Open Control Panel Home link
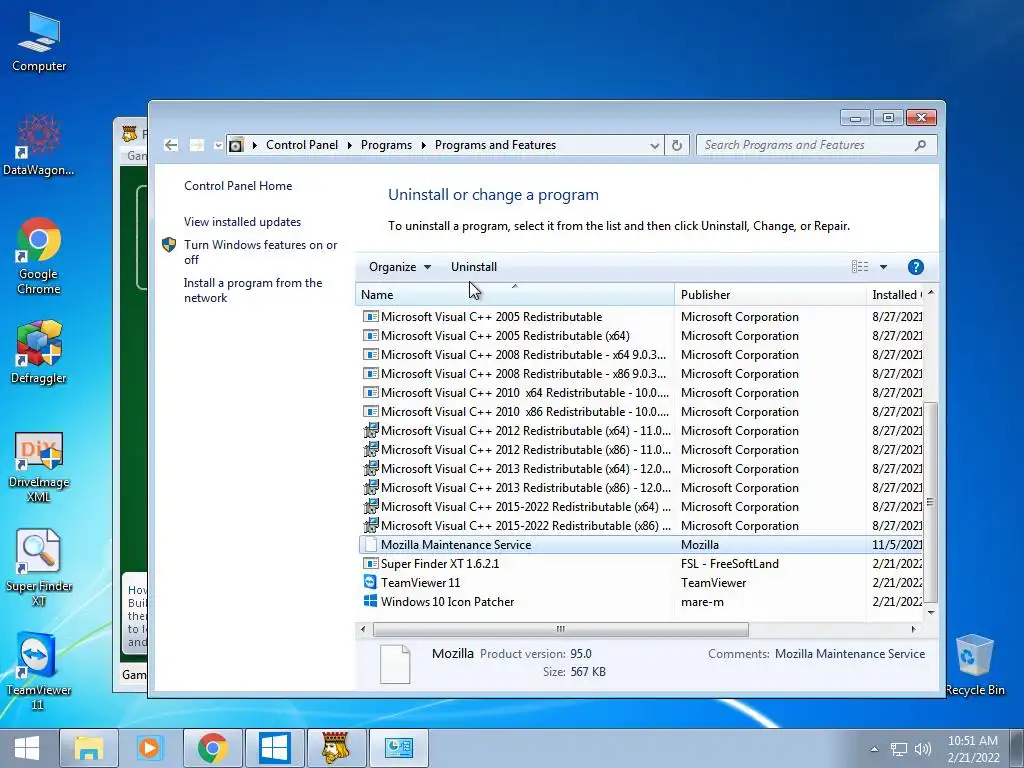 pyautogui.click(x=238, y=185)
